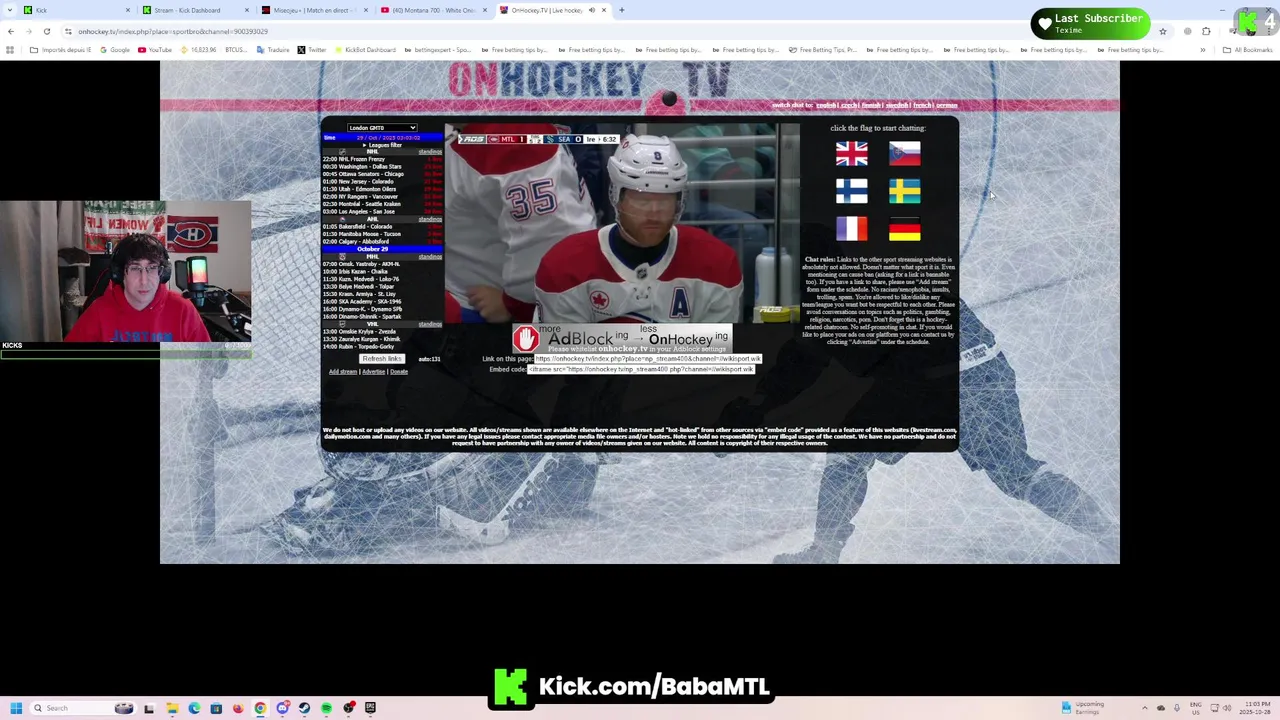The height and width of the screenshot is (720, 1280).
Task: Open the Importés depuis IE bookmark folder
Action: [61, 50]
